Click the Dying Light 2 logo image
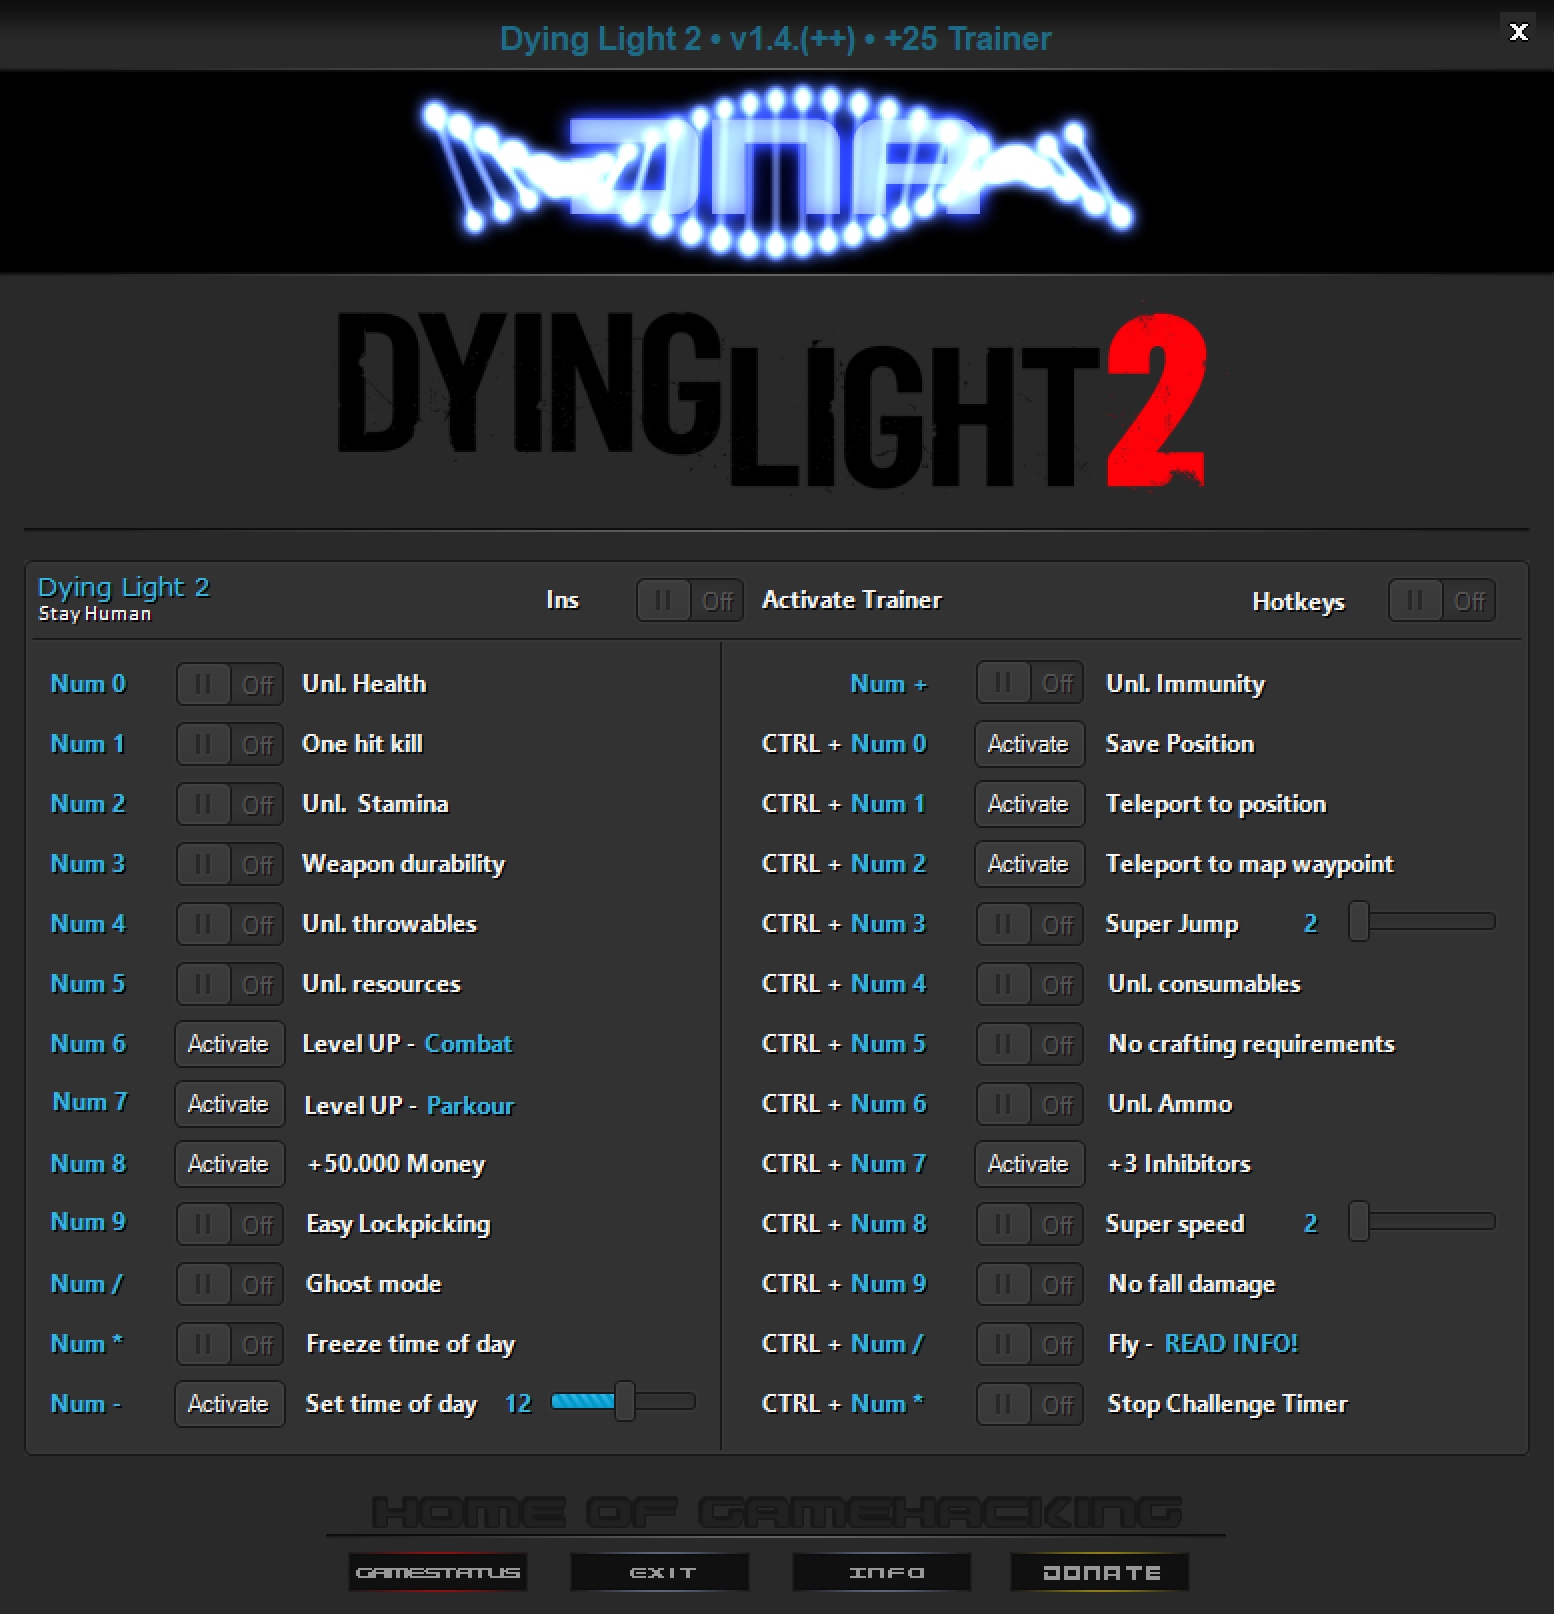 pyautogui.click(x=772, y=400)
